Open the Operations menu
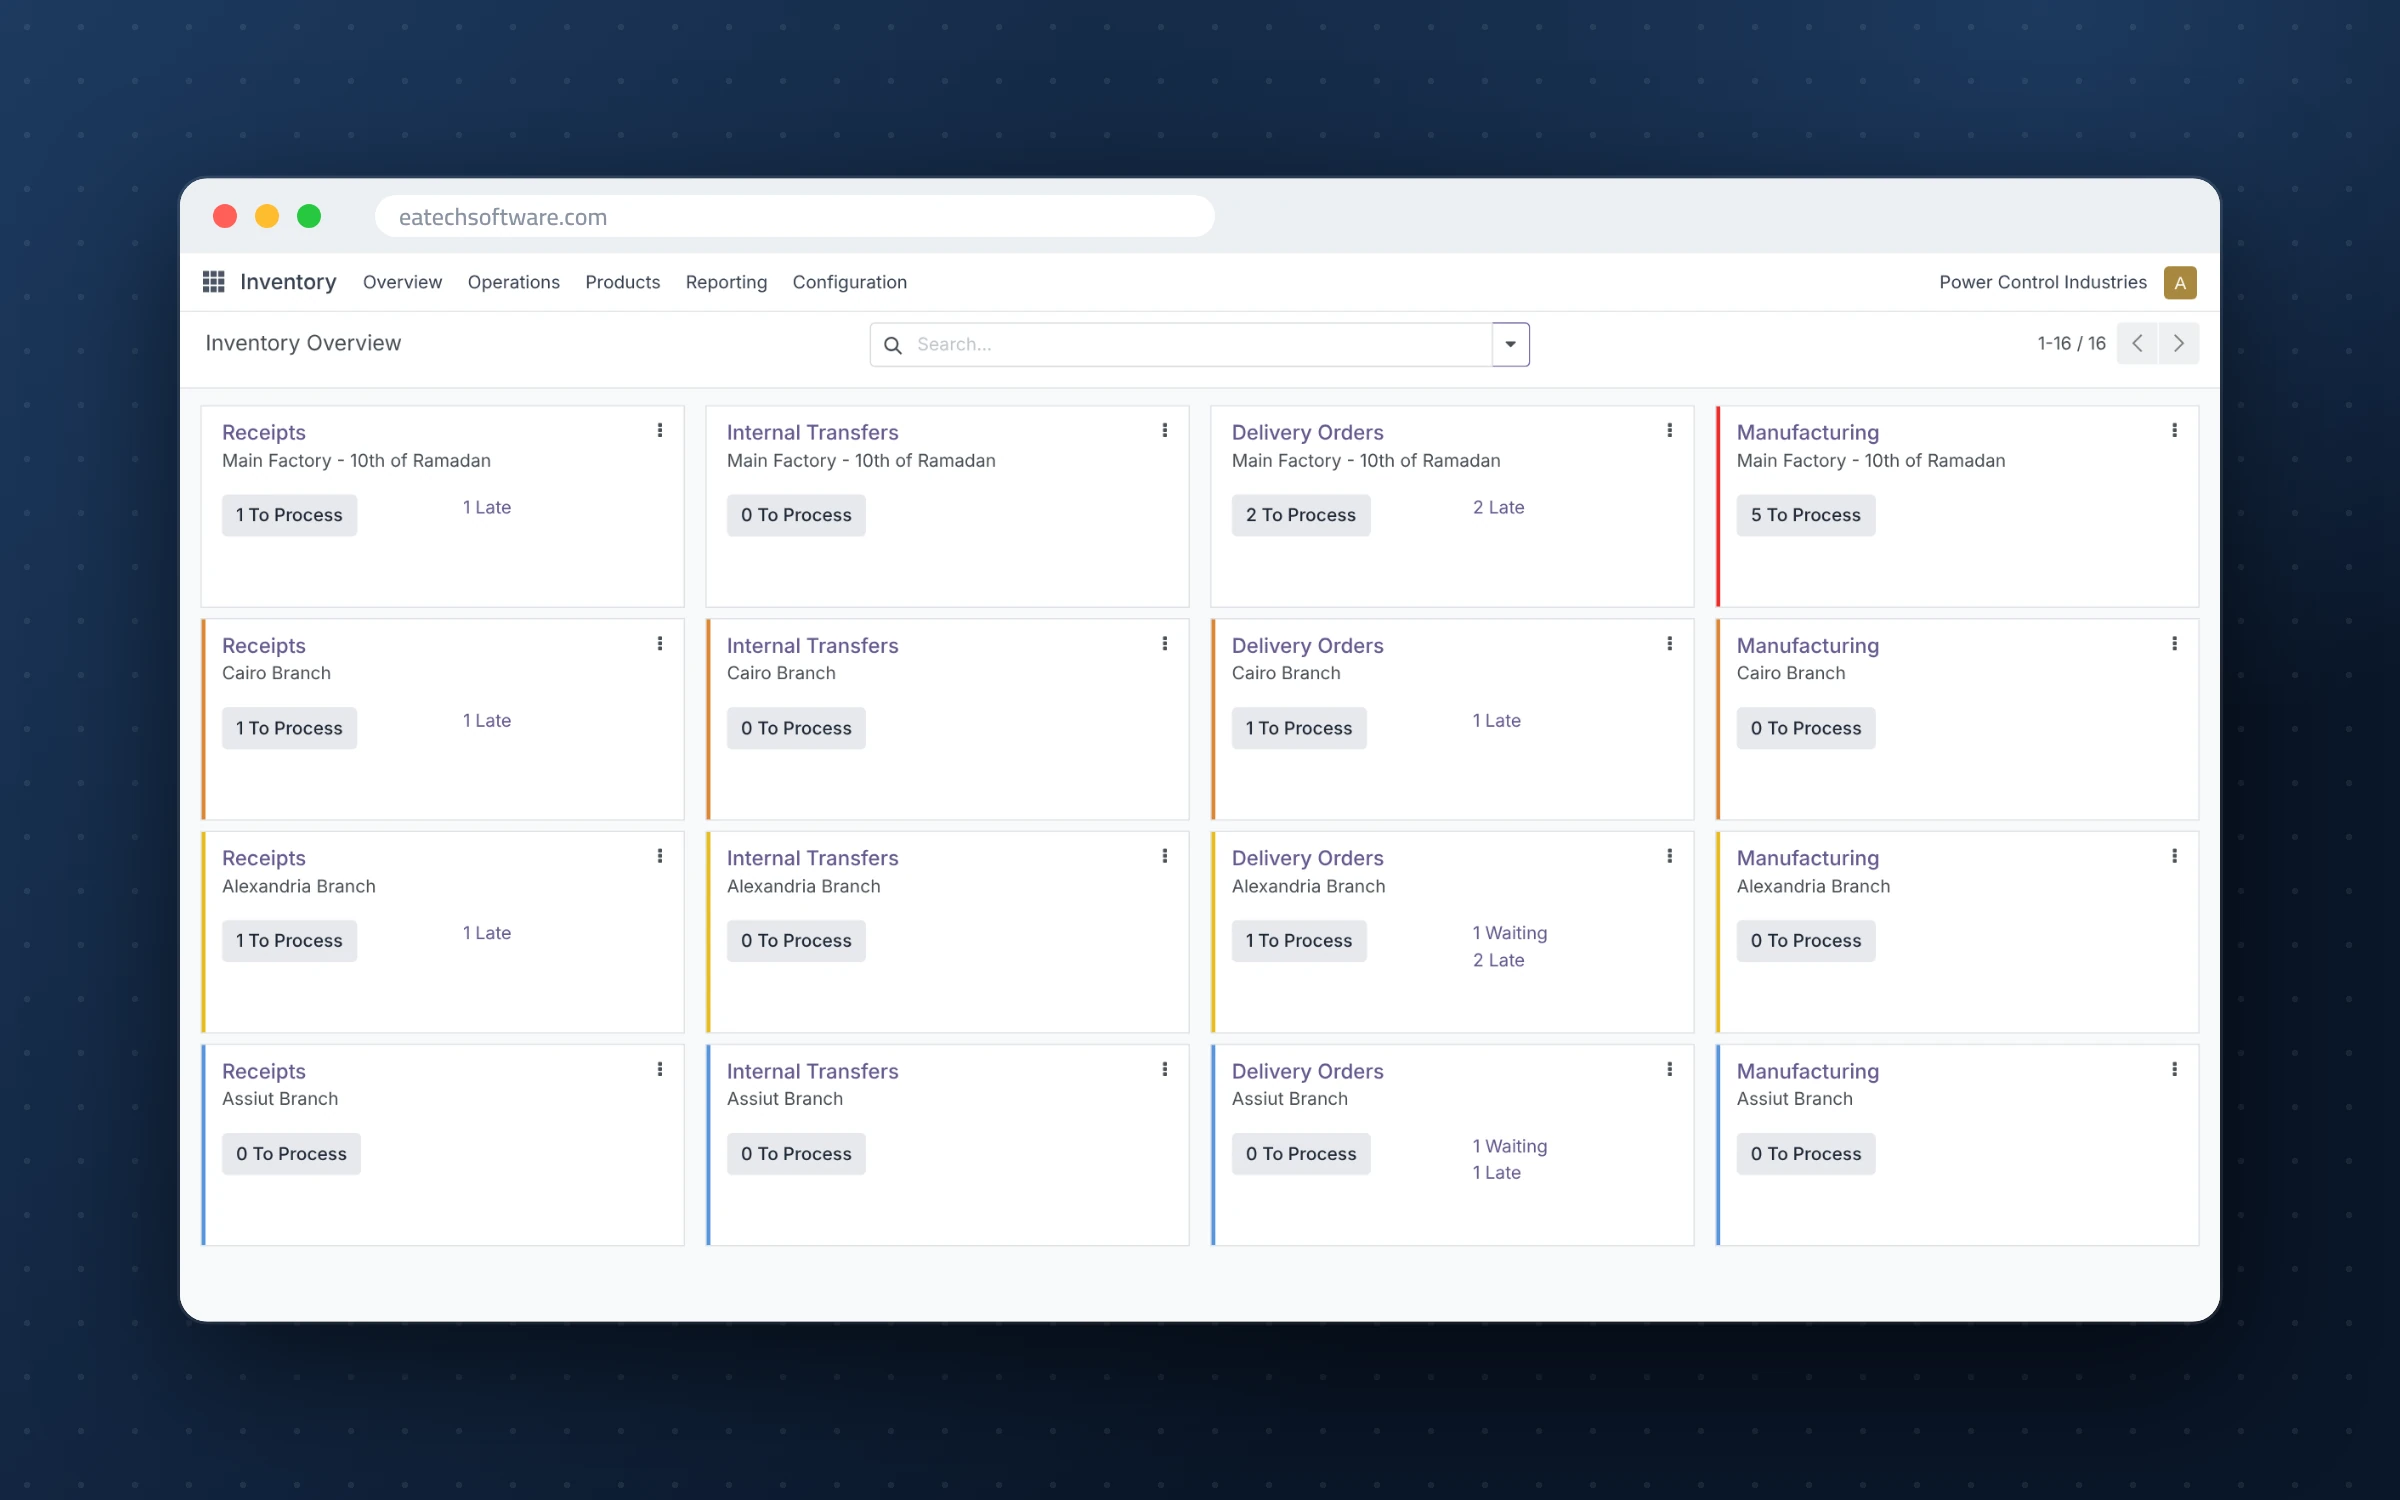Viewport: 2400px width, 1500px height. (514, 283)
